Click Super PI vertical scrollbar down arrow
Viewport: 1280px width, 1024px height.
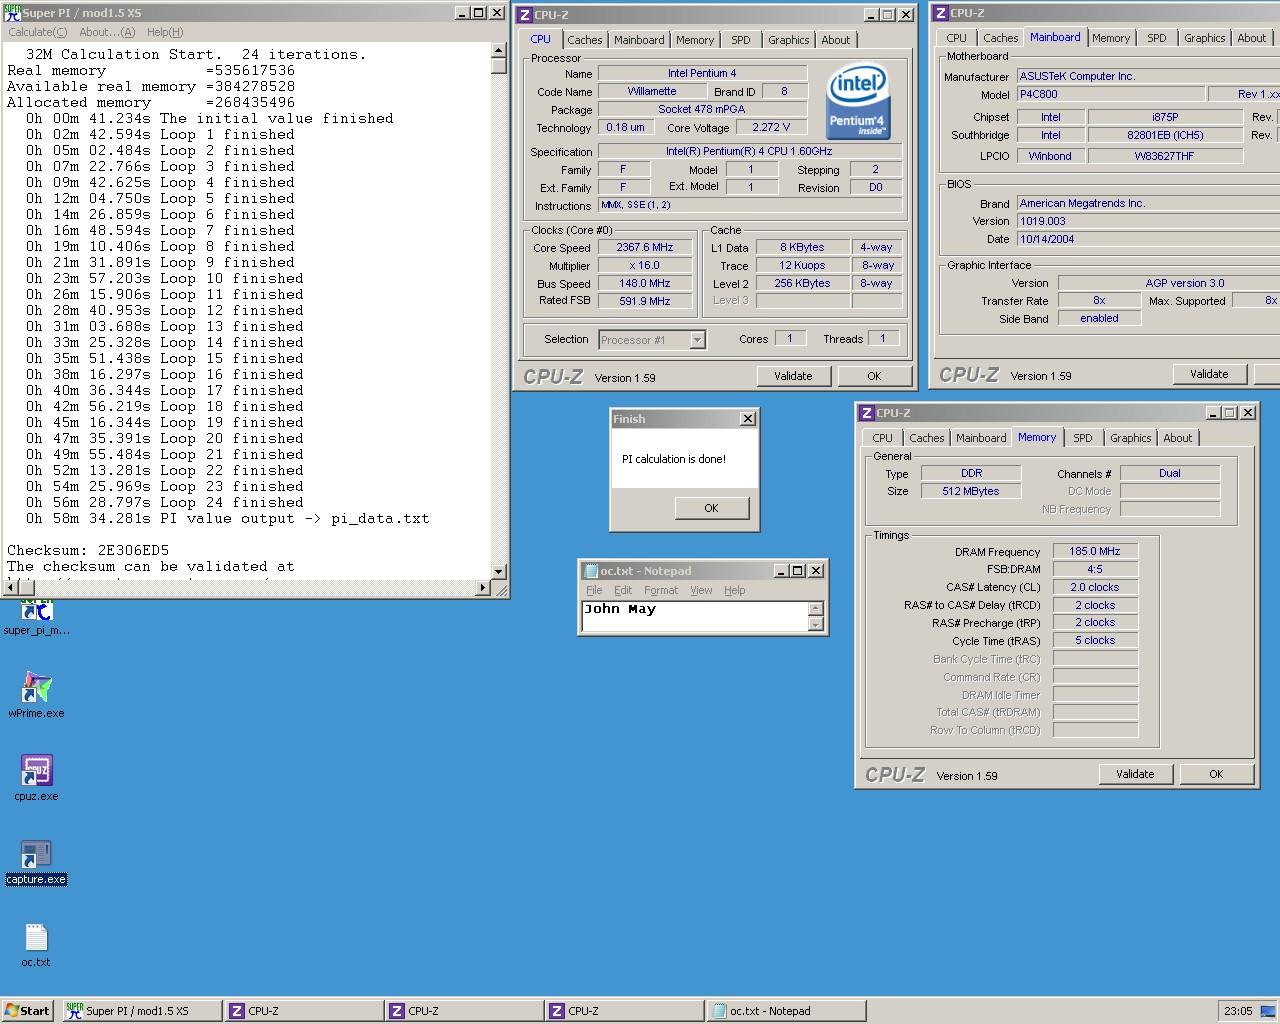[499, 571]
